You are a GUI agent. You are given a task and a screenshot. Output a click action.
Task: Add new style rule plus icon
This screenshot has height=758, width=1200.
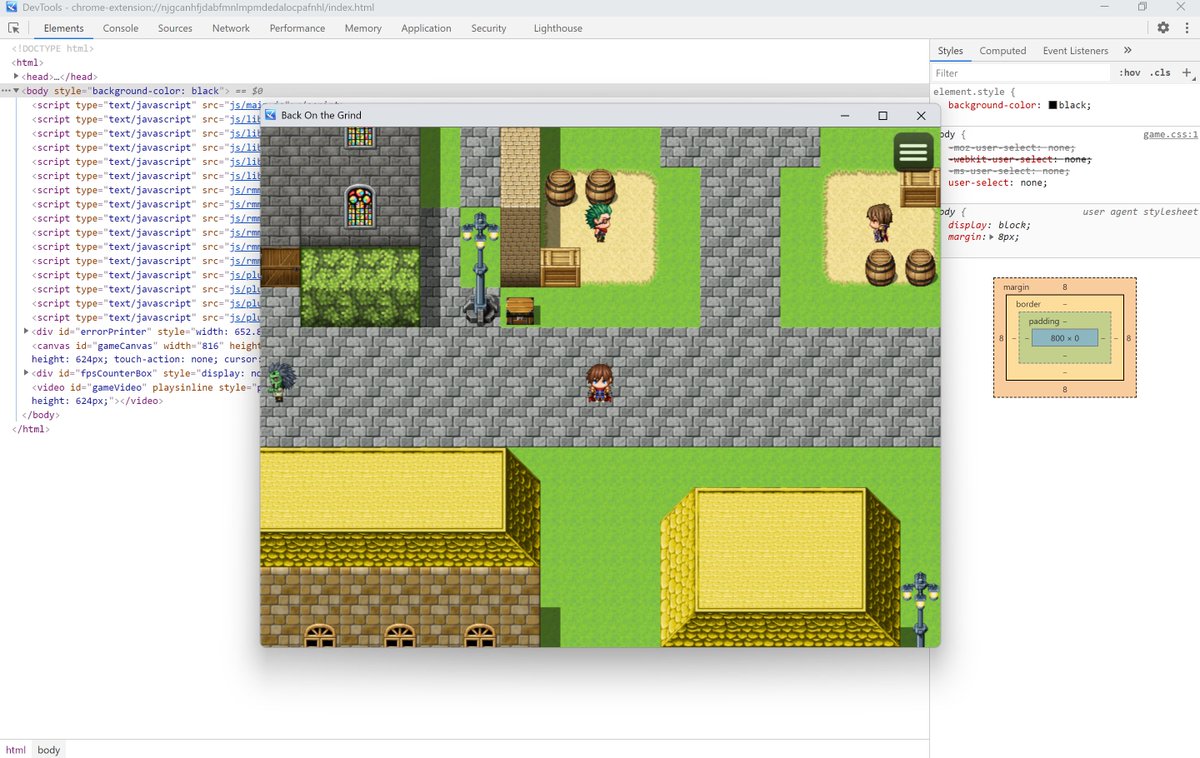(x=1187, y=72)
